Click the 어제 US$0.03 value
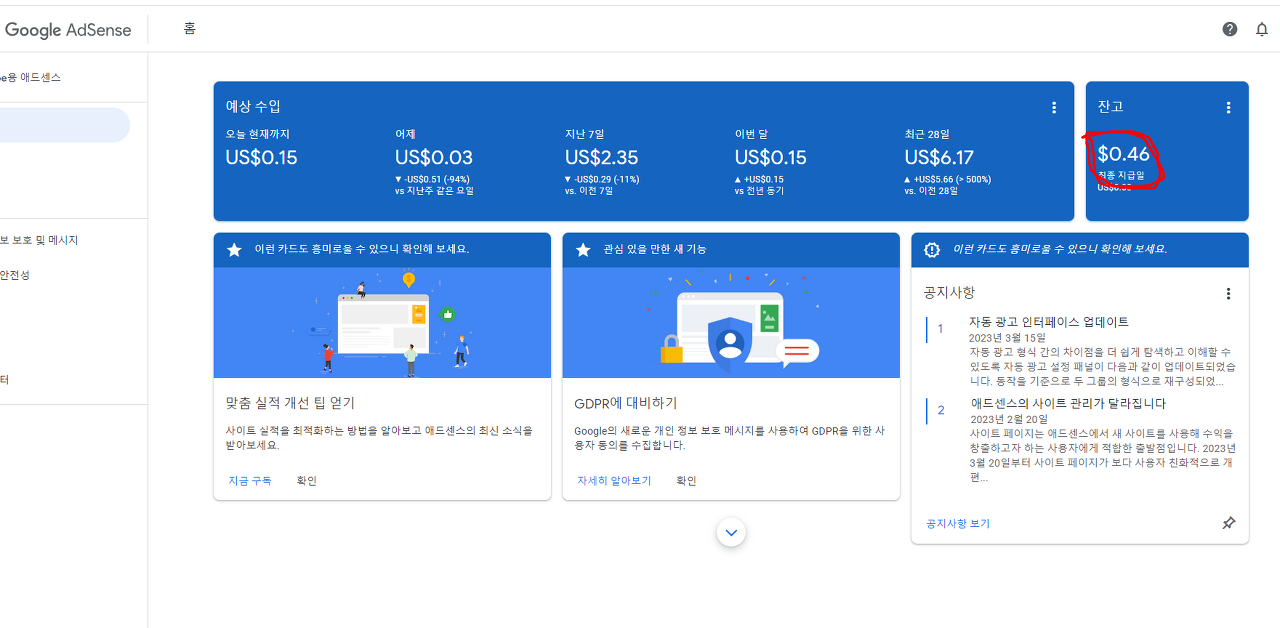1280x628 pixels. 434,158
